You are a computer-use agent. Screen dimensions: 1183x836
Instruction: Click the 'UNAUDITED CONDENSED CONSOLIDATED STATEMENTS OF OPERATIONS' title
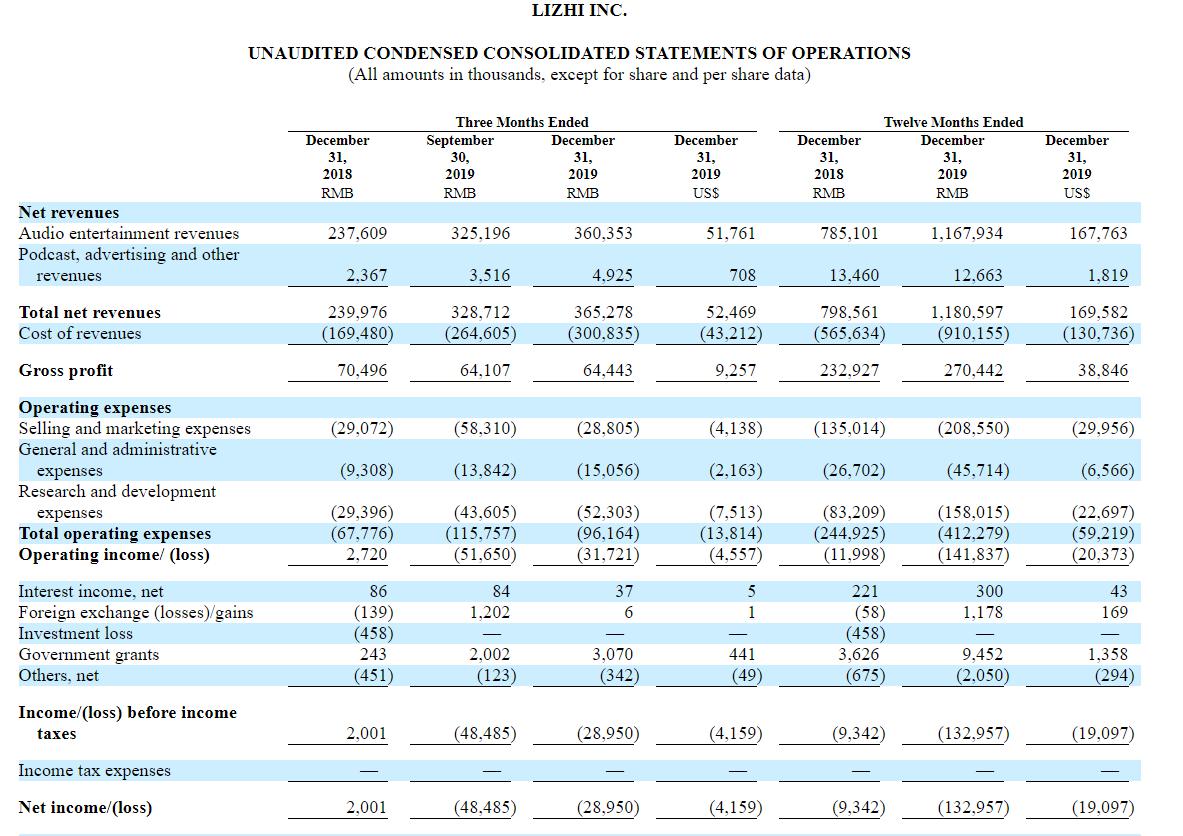coord(579,54)
